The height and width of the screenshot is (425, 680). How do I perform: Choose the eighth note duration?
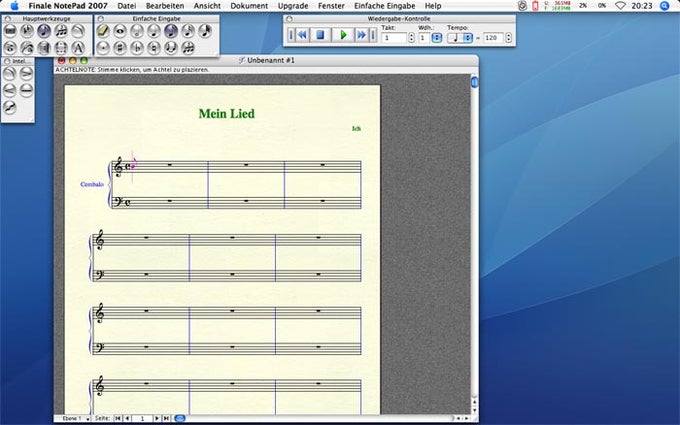tap(171, 31)
